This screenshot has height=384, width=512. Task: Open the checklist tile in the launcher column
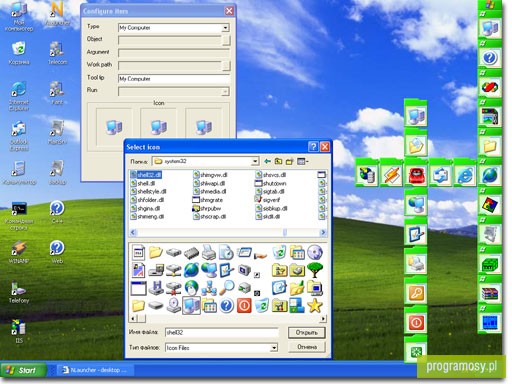coord(416,234)
